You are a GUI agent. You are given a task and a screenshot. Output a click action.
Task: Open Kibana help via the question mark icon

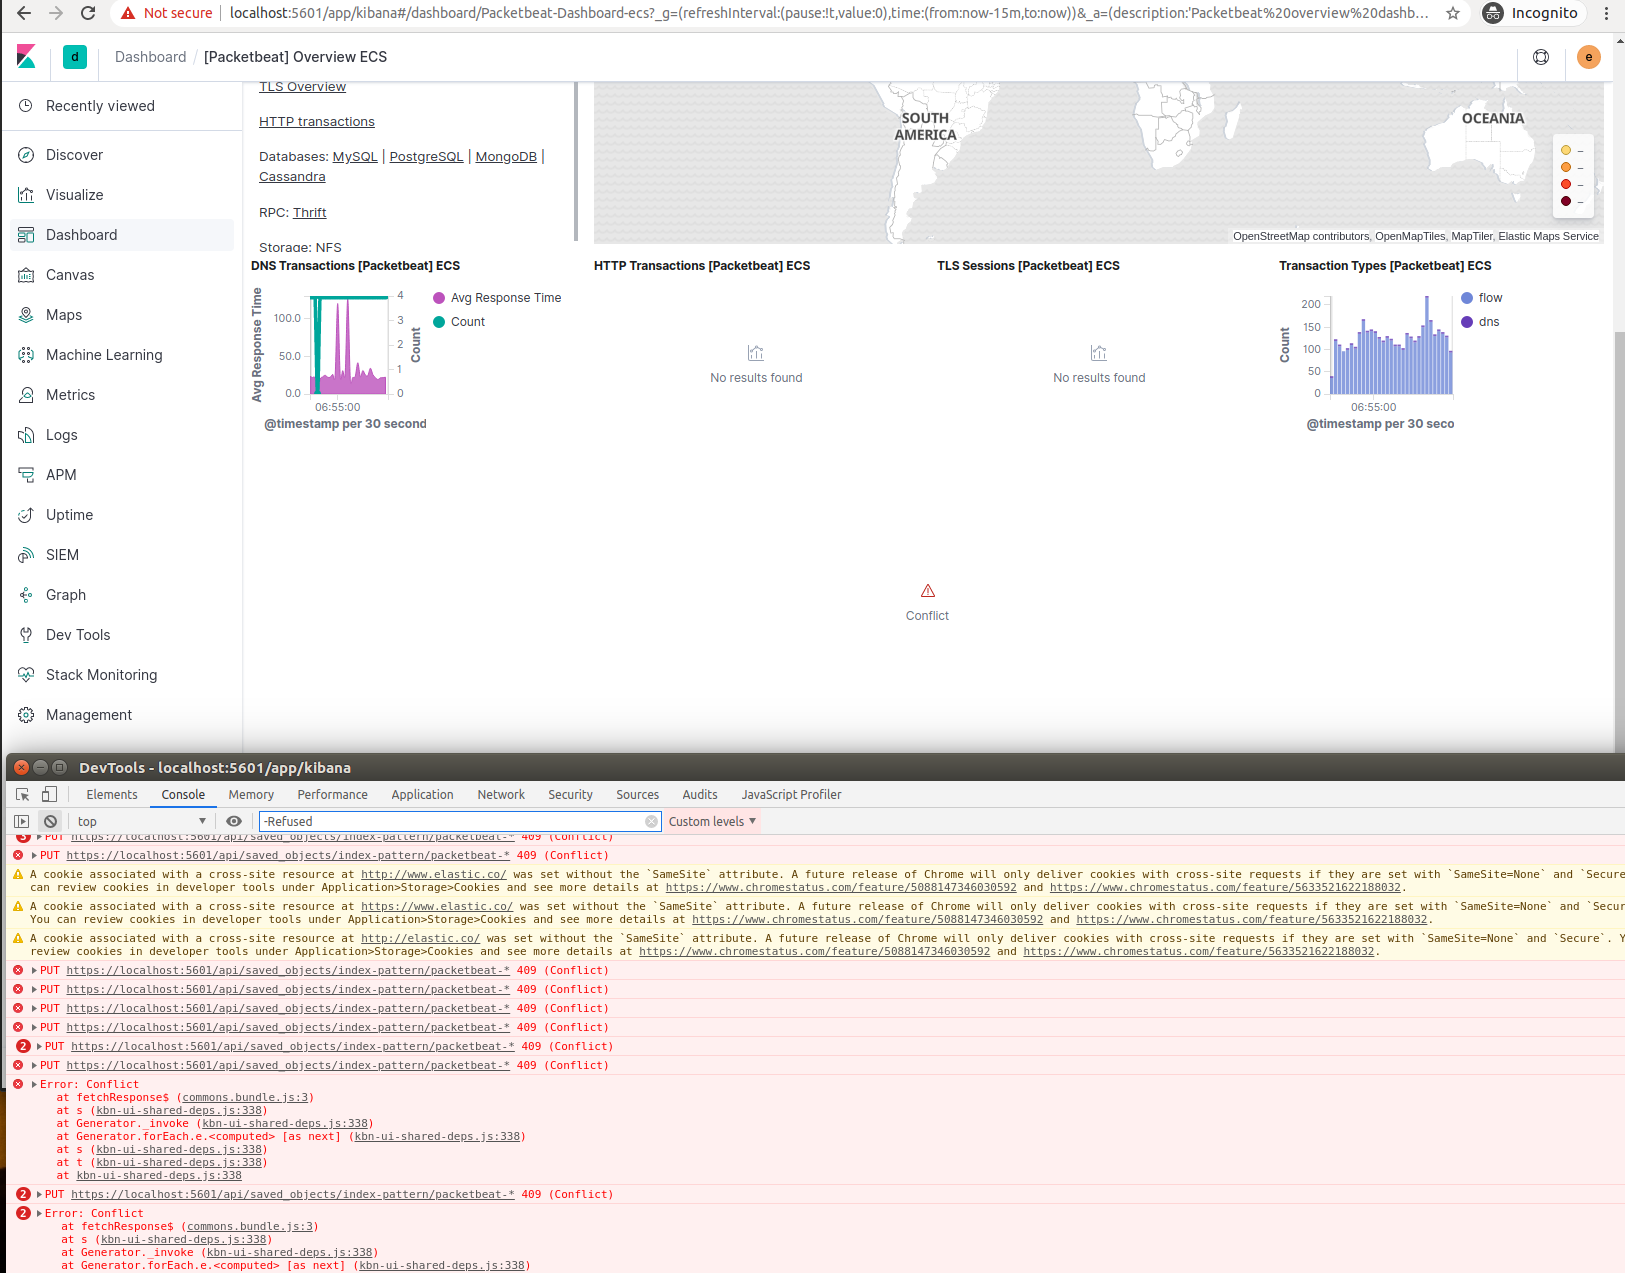pos(1540,57)
